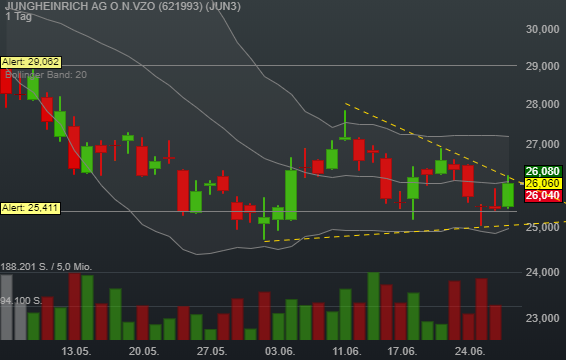The width and height of the screenshot is (566, 360).
Task: Click the tallest green volume bar near 11.06.
Action: (x=374, y=306)
